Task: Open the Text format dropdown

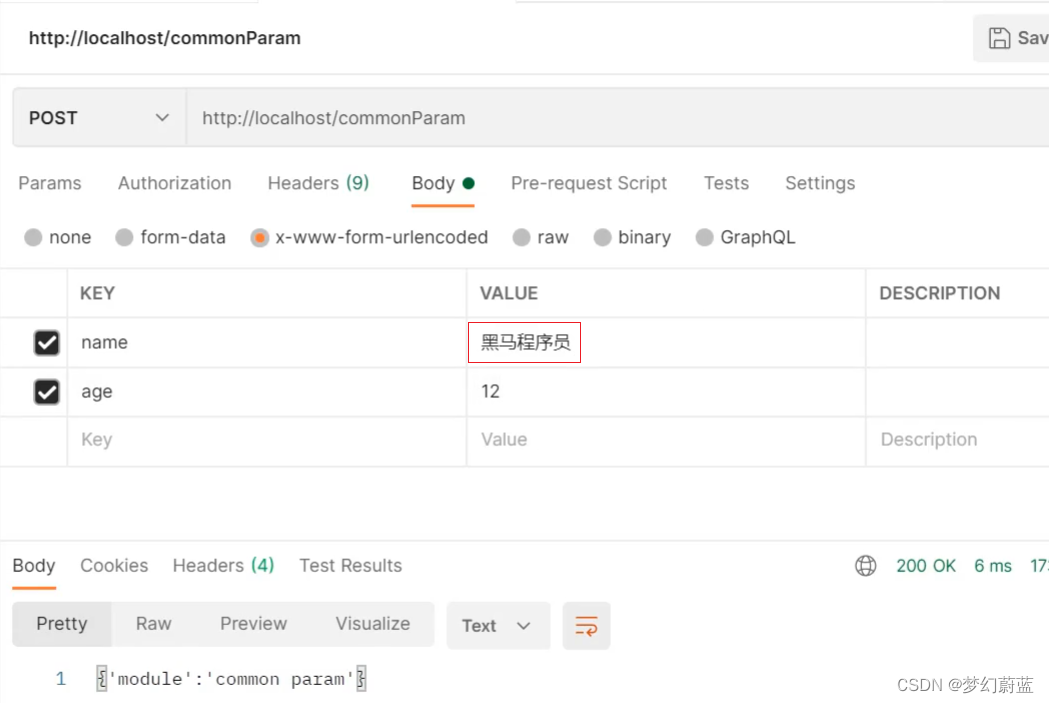Action: coord(498,625)
